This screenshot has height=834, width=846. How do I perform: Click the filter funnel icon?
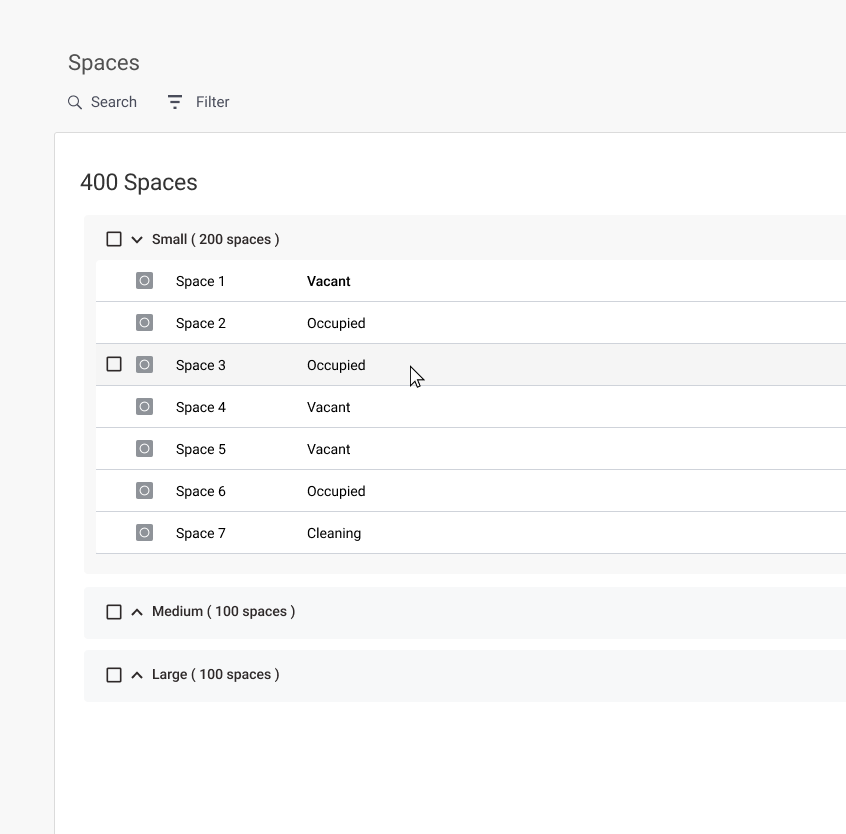pos(173,101)
